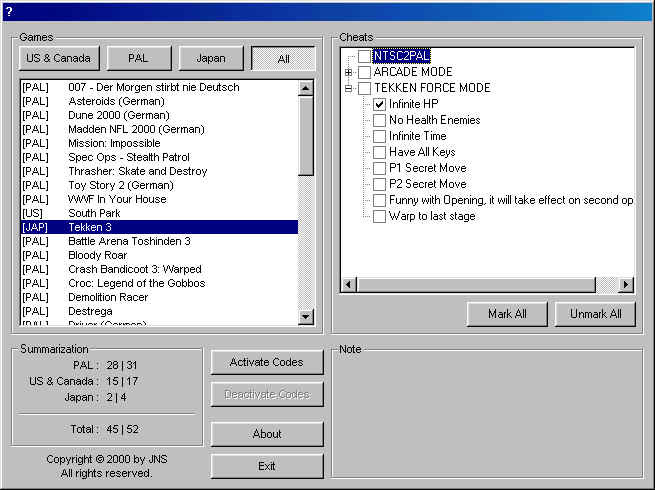
Task: Select the ARCADE MODE label in the tree
Action: [x=413, y=72]
